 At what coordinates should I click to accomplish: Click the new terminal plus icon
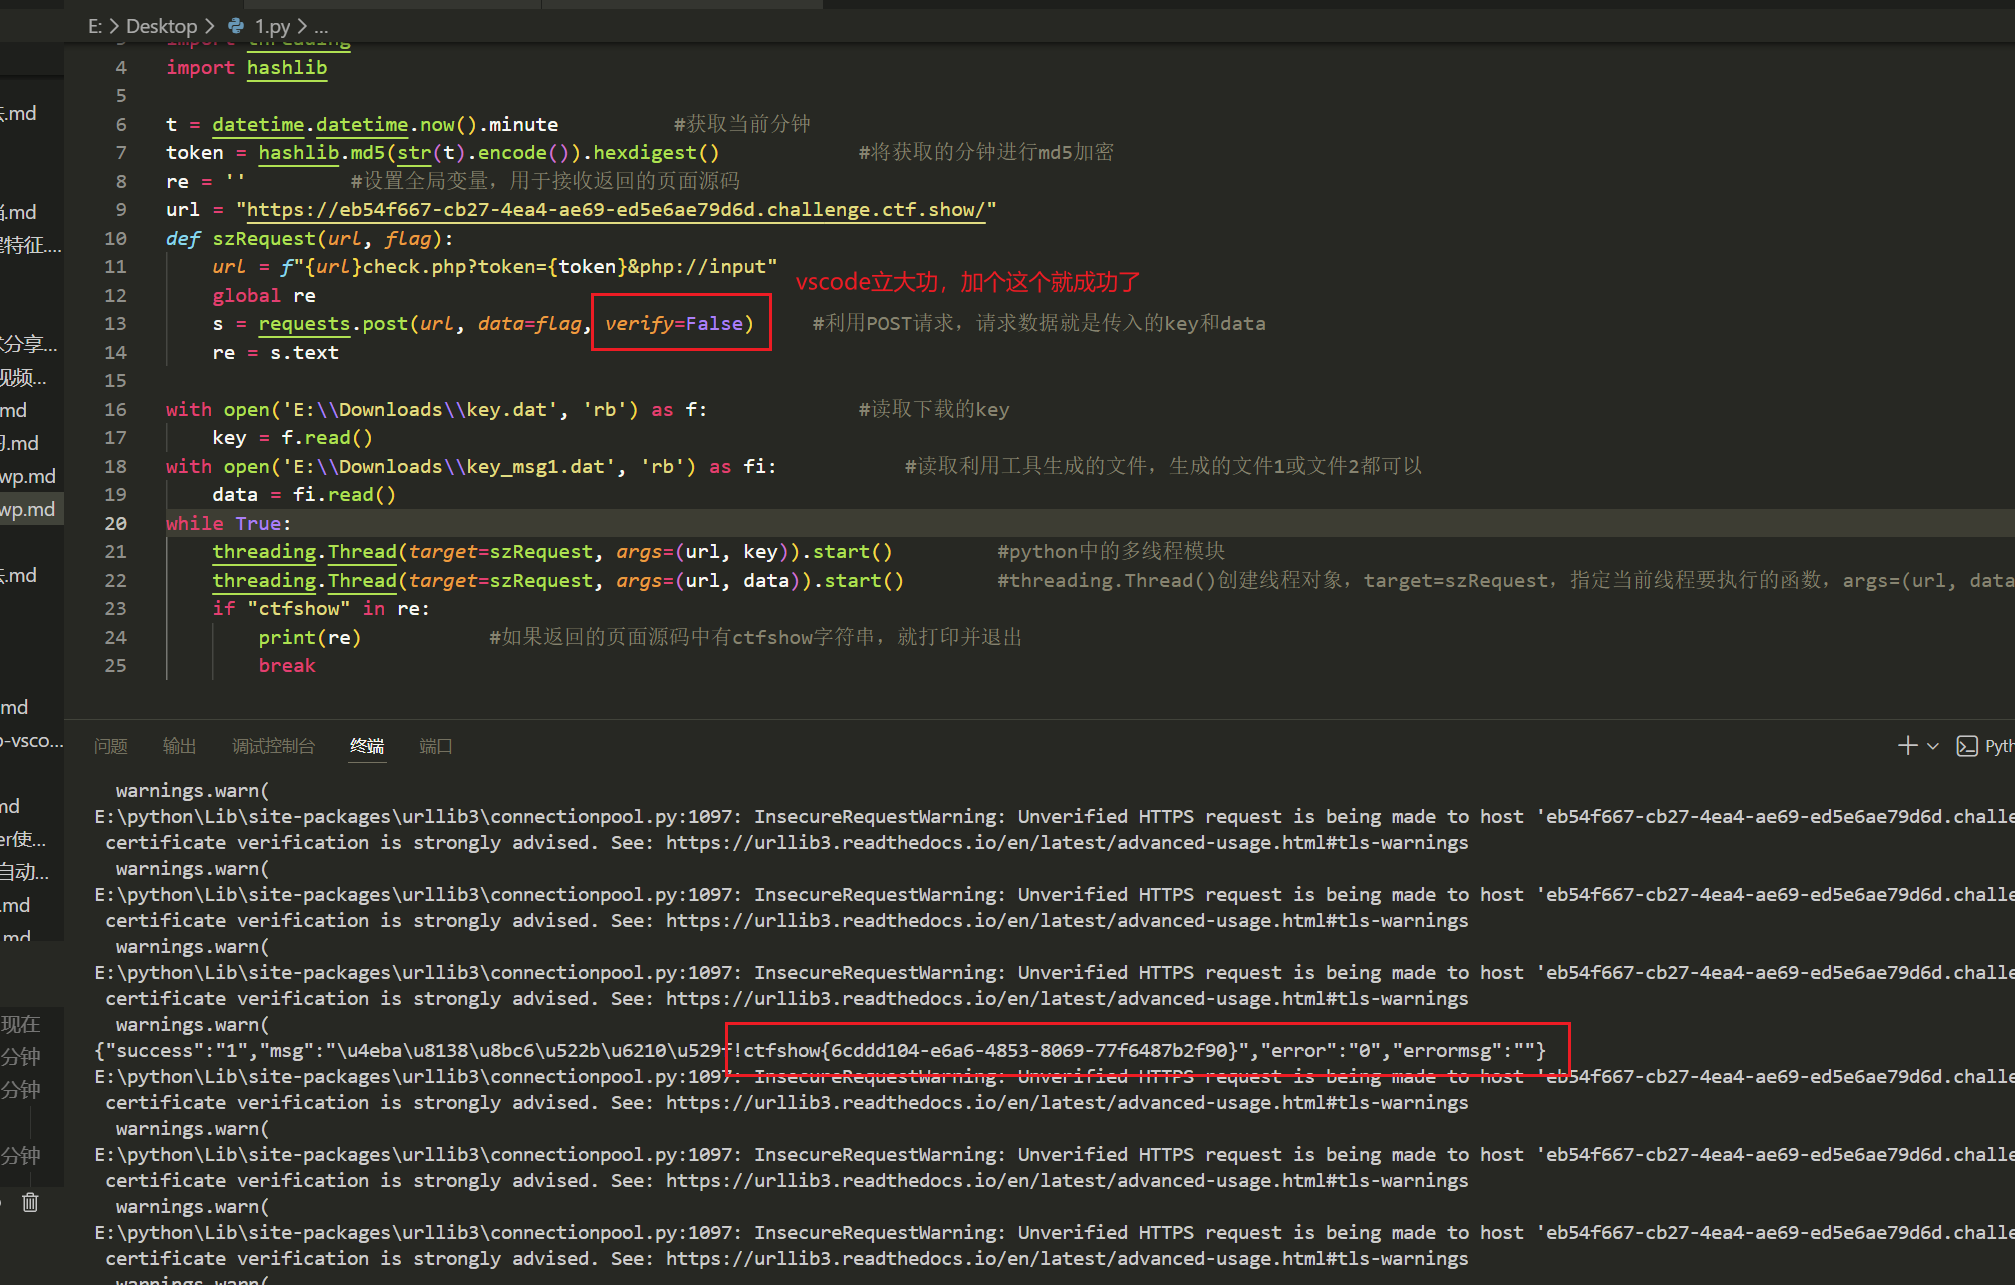[1907, 746]
